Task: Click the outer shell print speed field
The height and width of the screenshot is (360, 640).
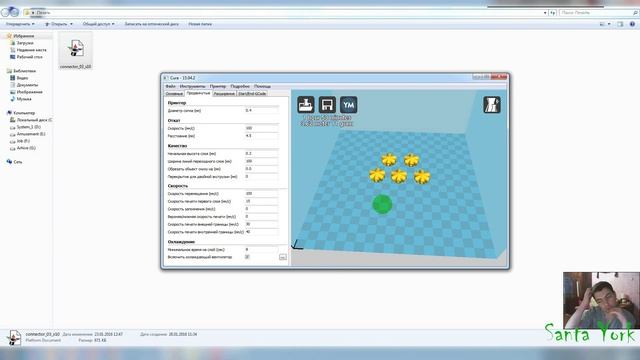Action: (262, 224)
